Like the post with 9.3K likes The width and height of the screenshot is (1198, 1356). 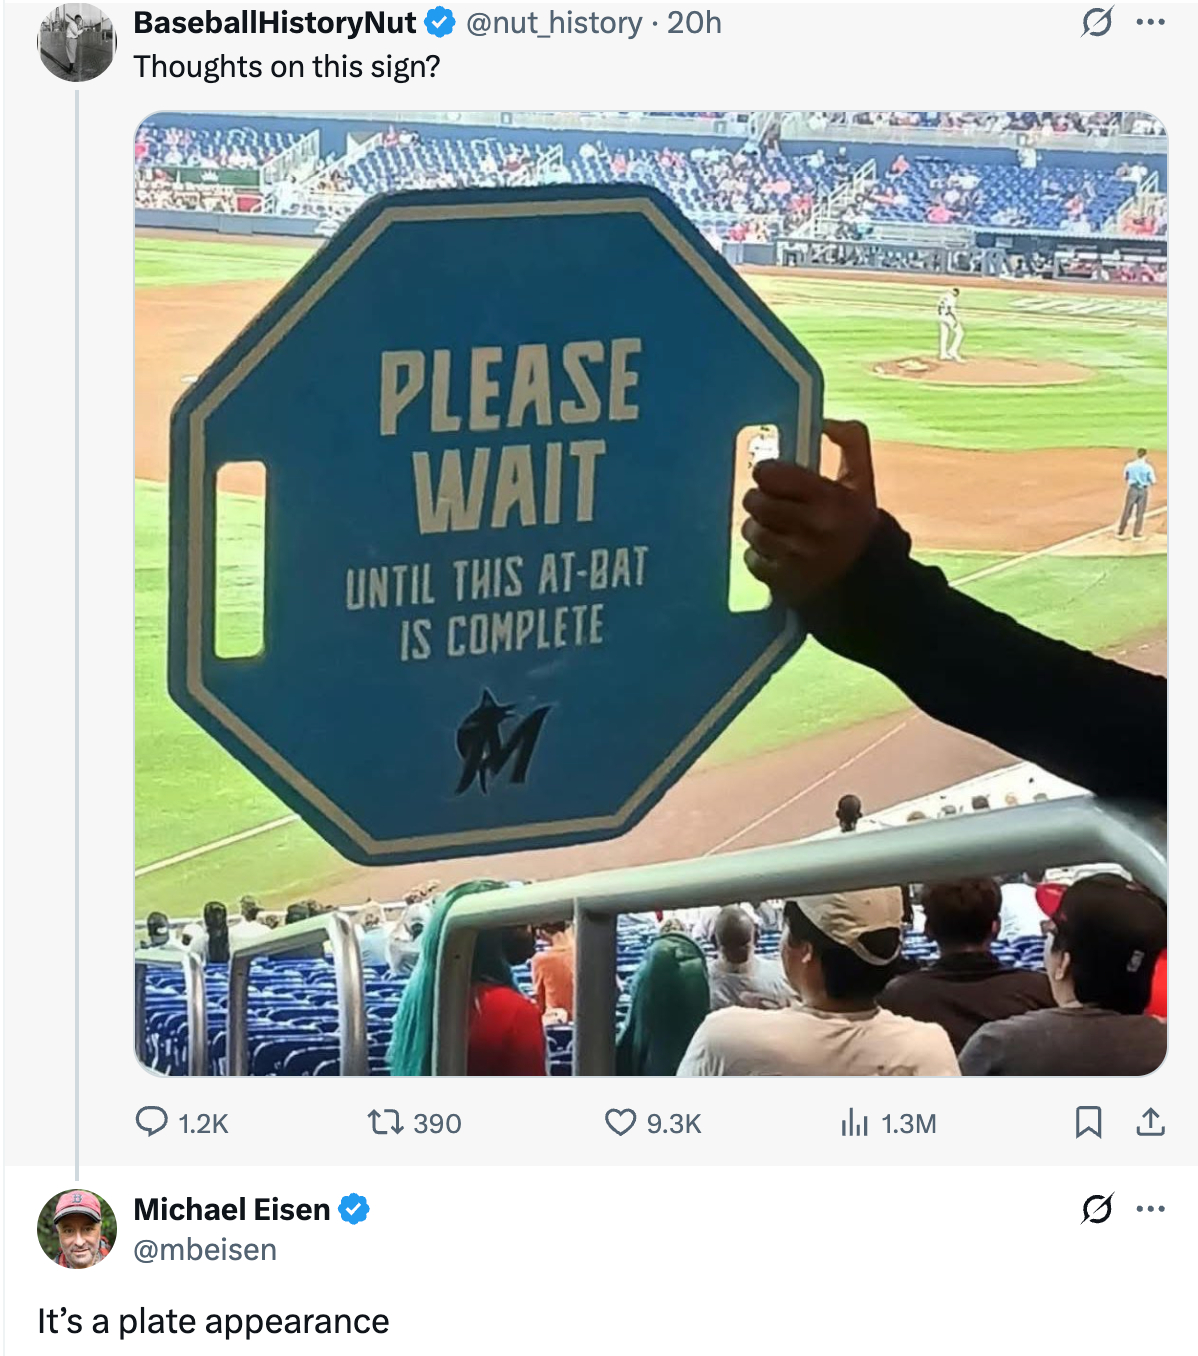(x=620, y=1122)
